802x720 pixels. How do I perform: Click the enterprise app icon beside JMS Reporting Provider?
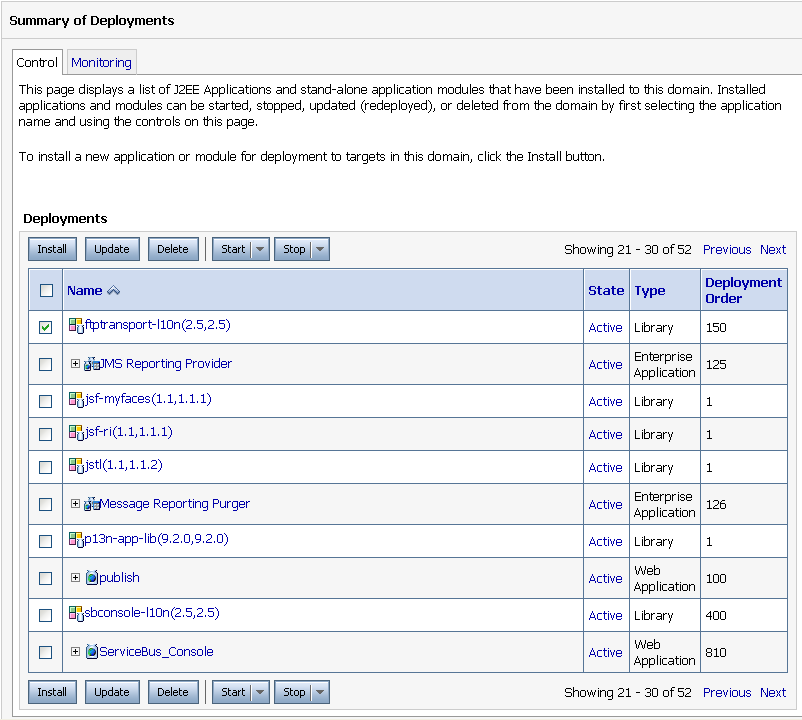point(92,364)
